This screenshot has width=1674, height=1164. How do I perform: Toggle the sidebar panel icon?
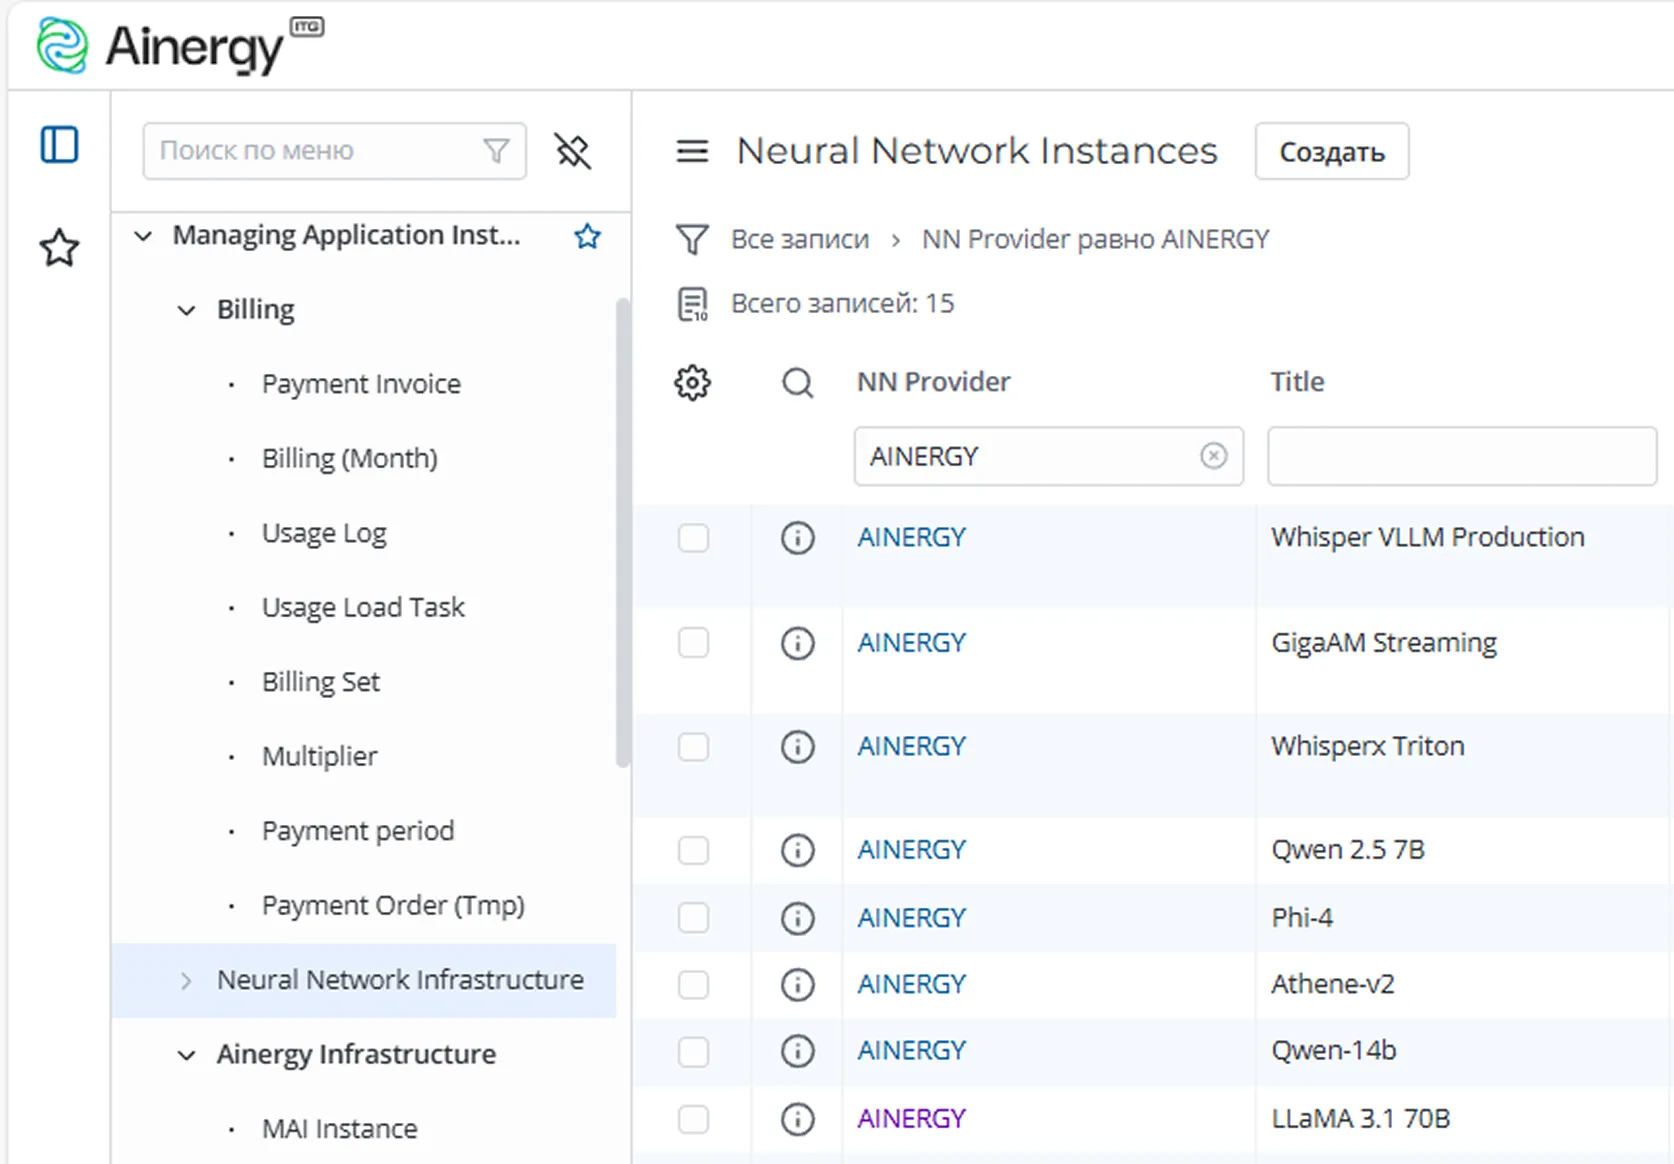point(59,145)
